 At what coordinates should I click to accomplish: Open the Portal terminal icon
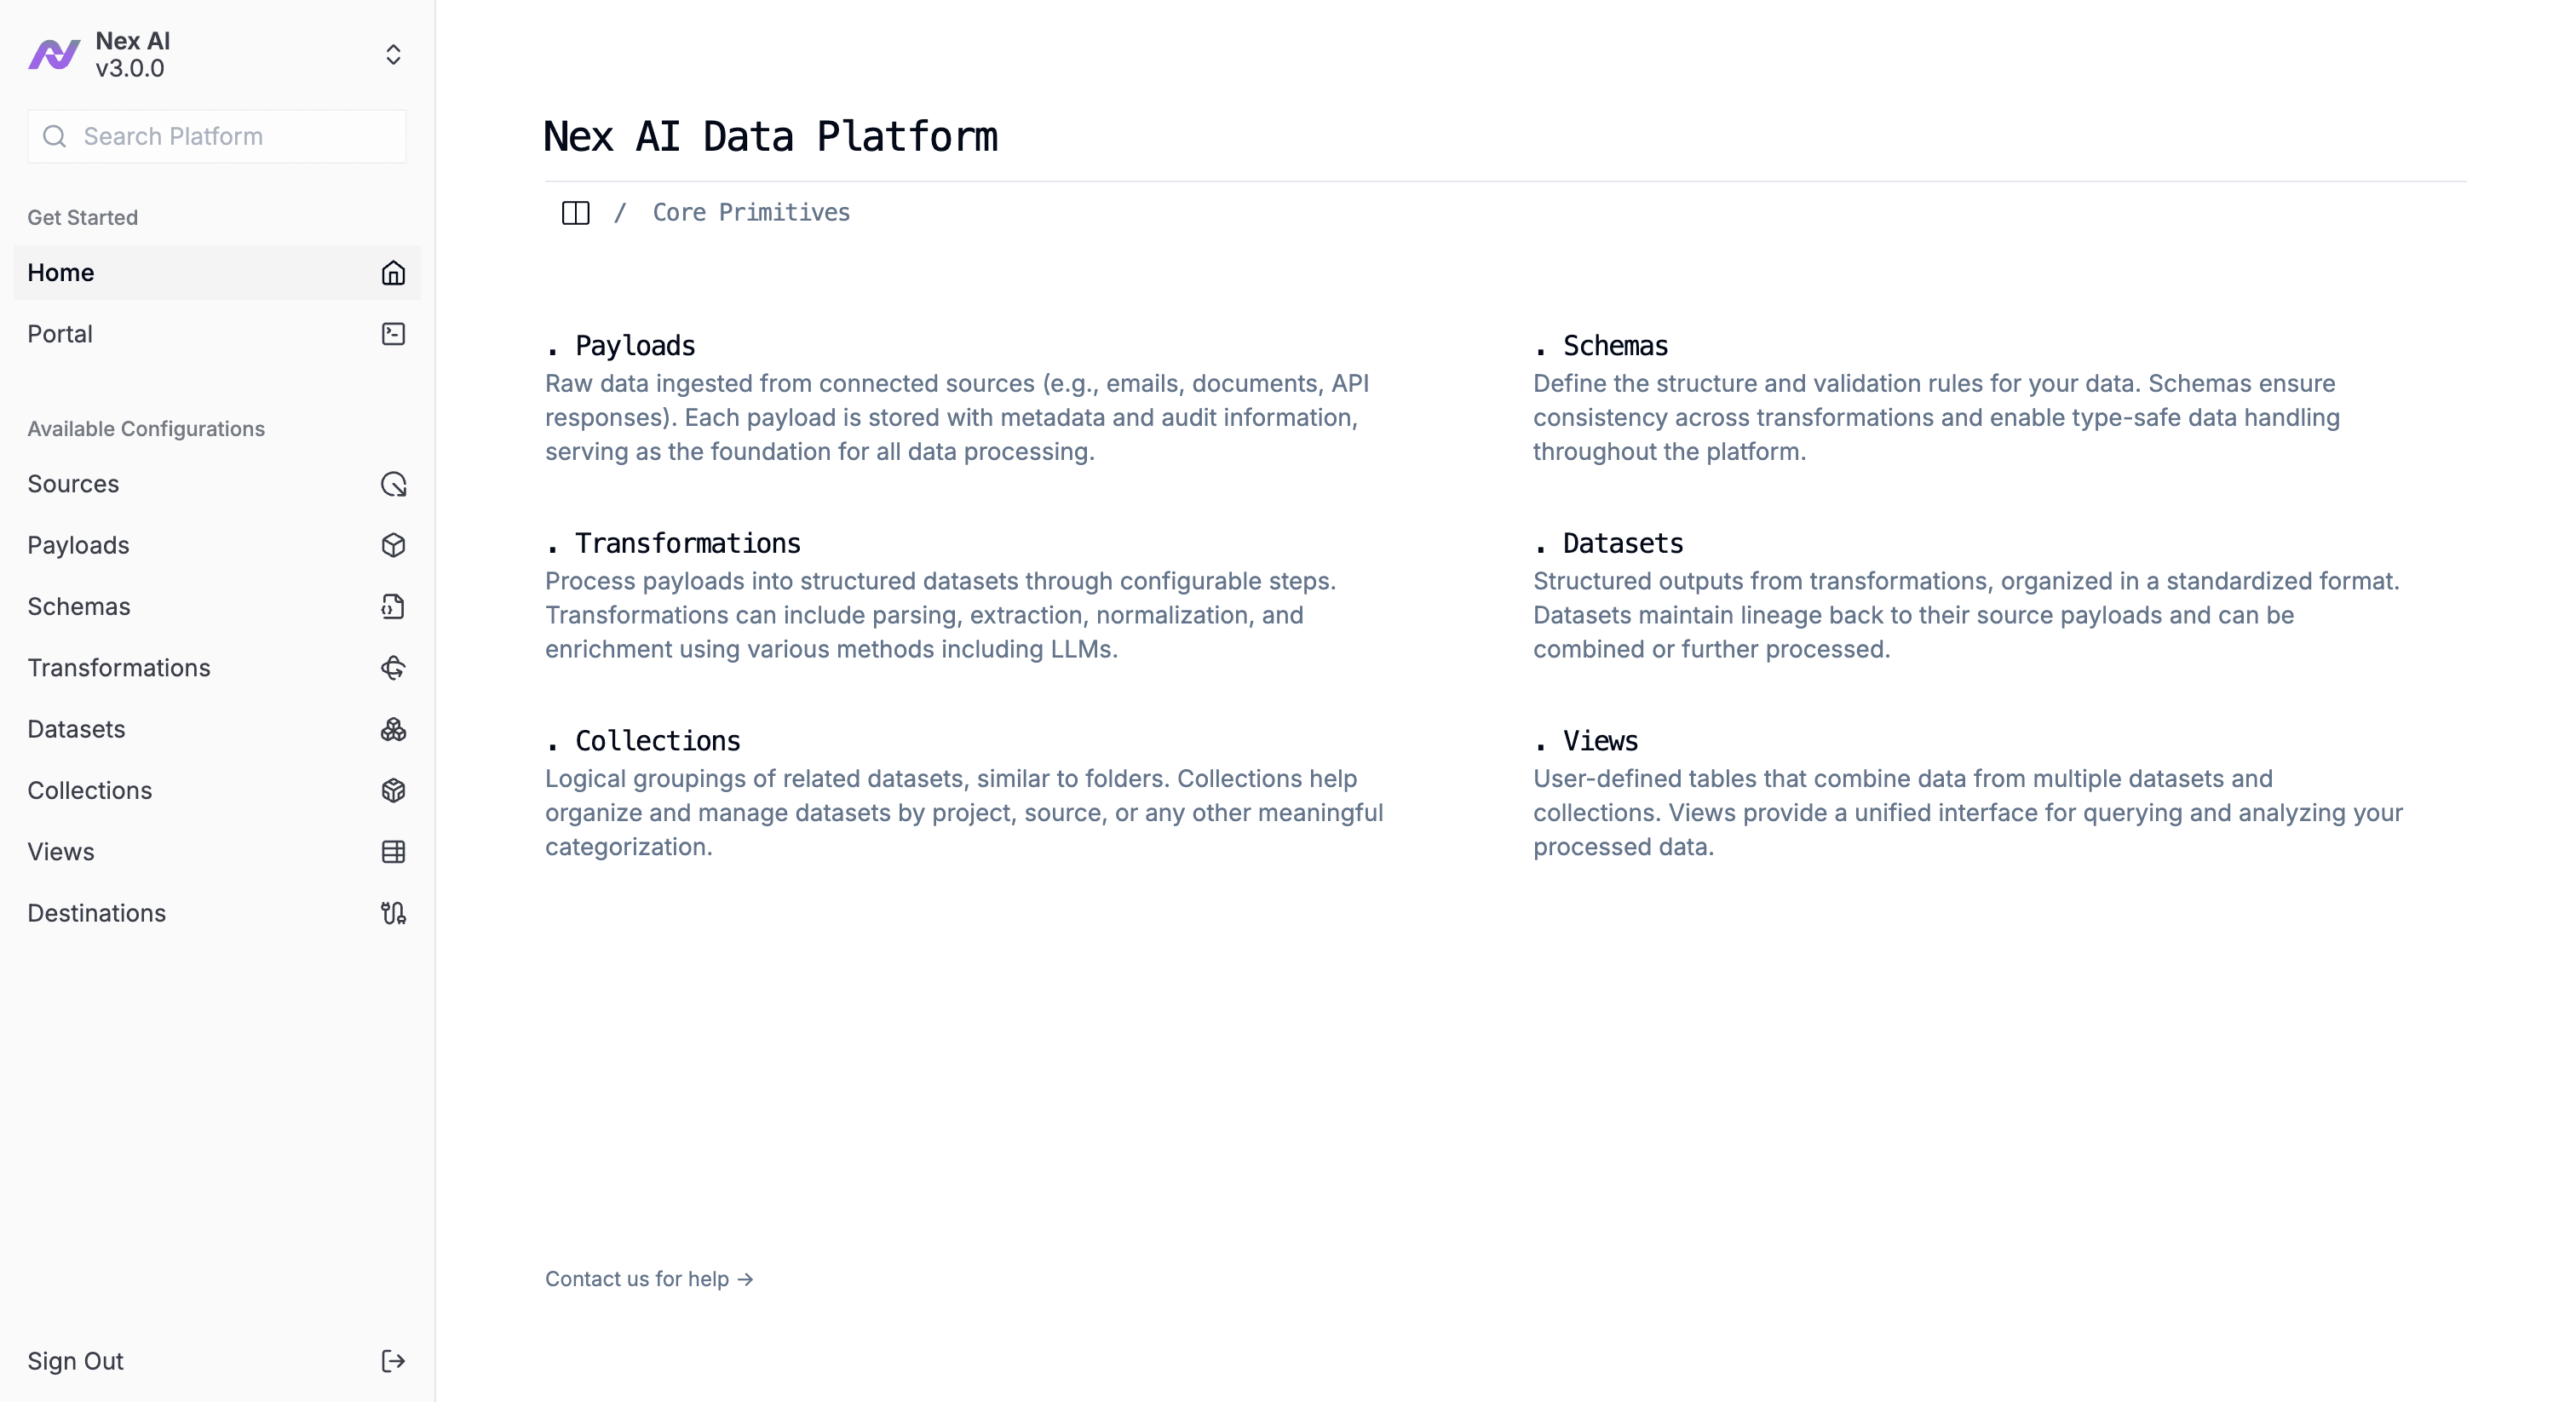click(x=393, y=334)
